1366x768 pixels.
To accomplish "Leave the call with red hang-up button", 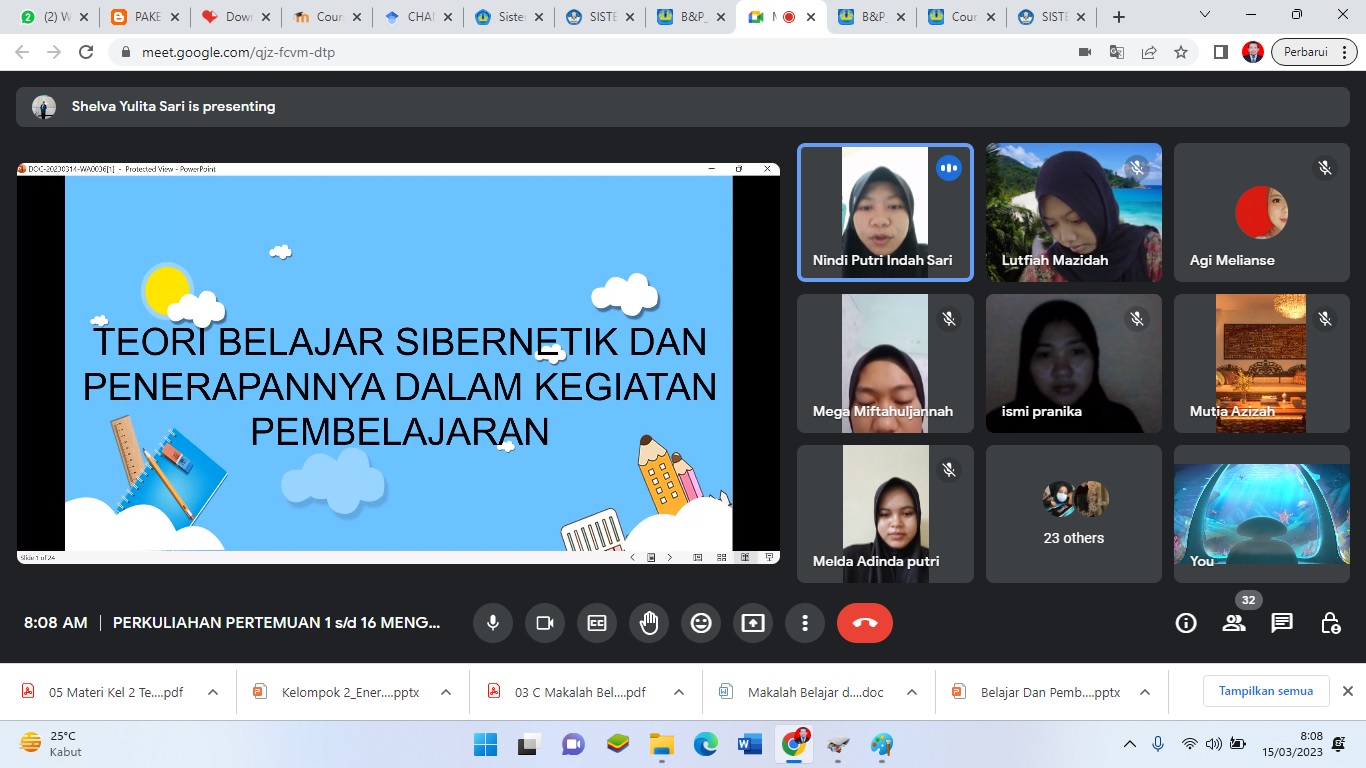I will pyautogui.click(x=865, y=623).
